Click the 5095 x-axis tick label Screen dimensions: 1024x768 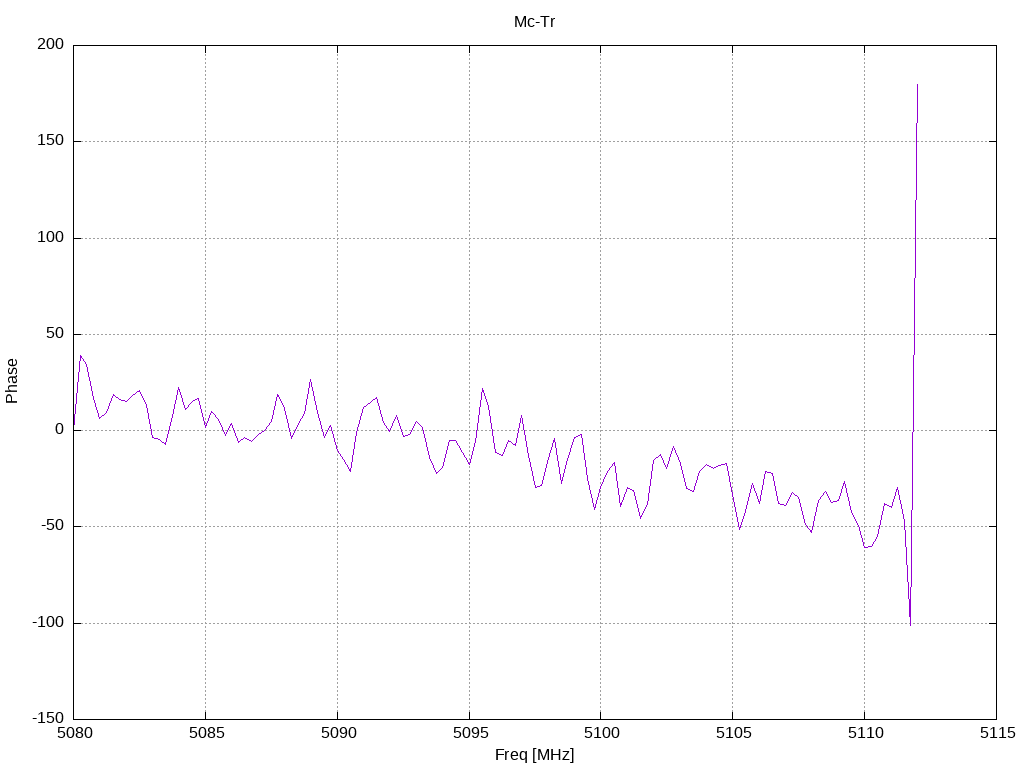470,733
